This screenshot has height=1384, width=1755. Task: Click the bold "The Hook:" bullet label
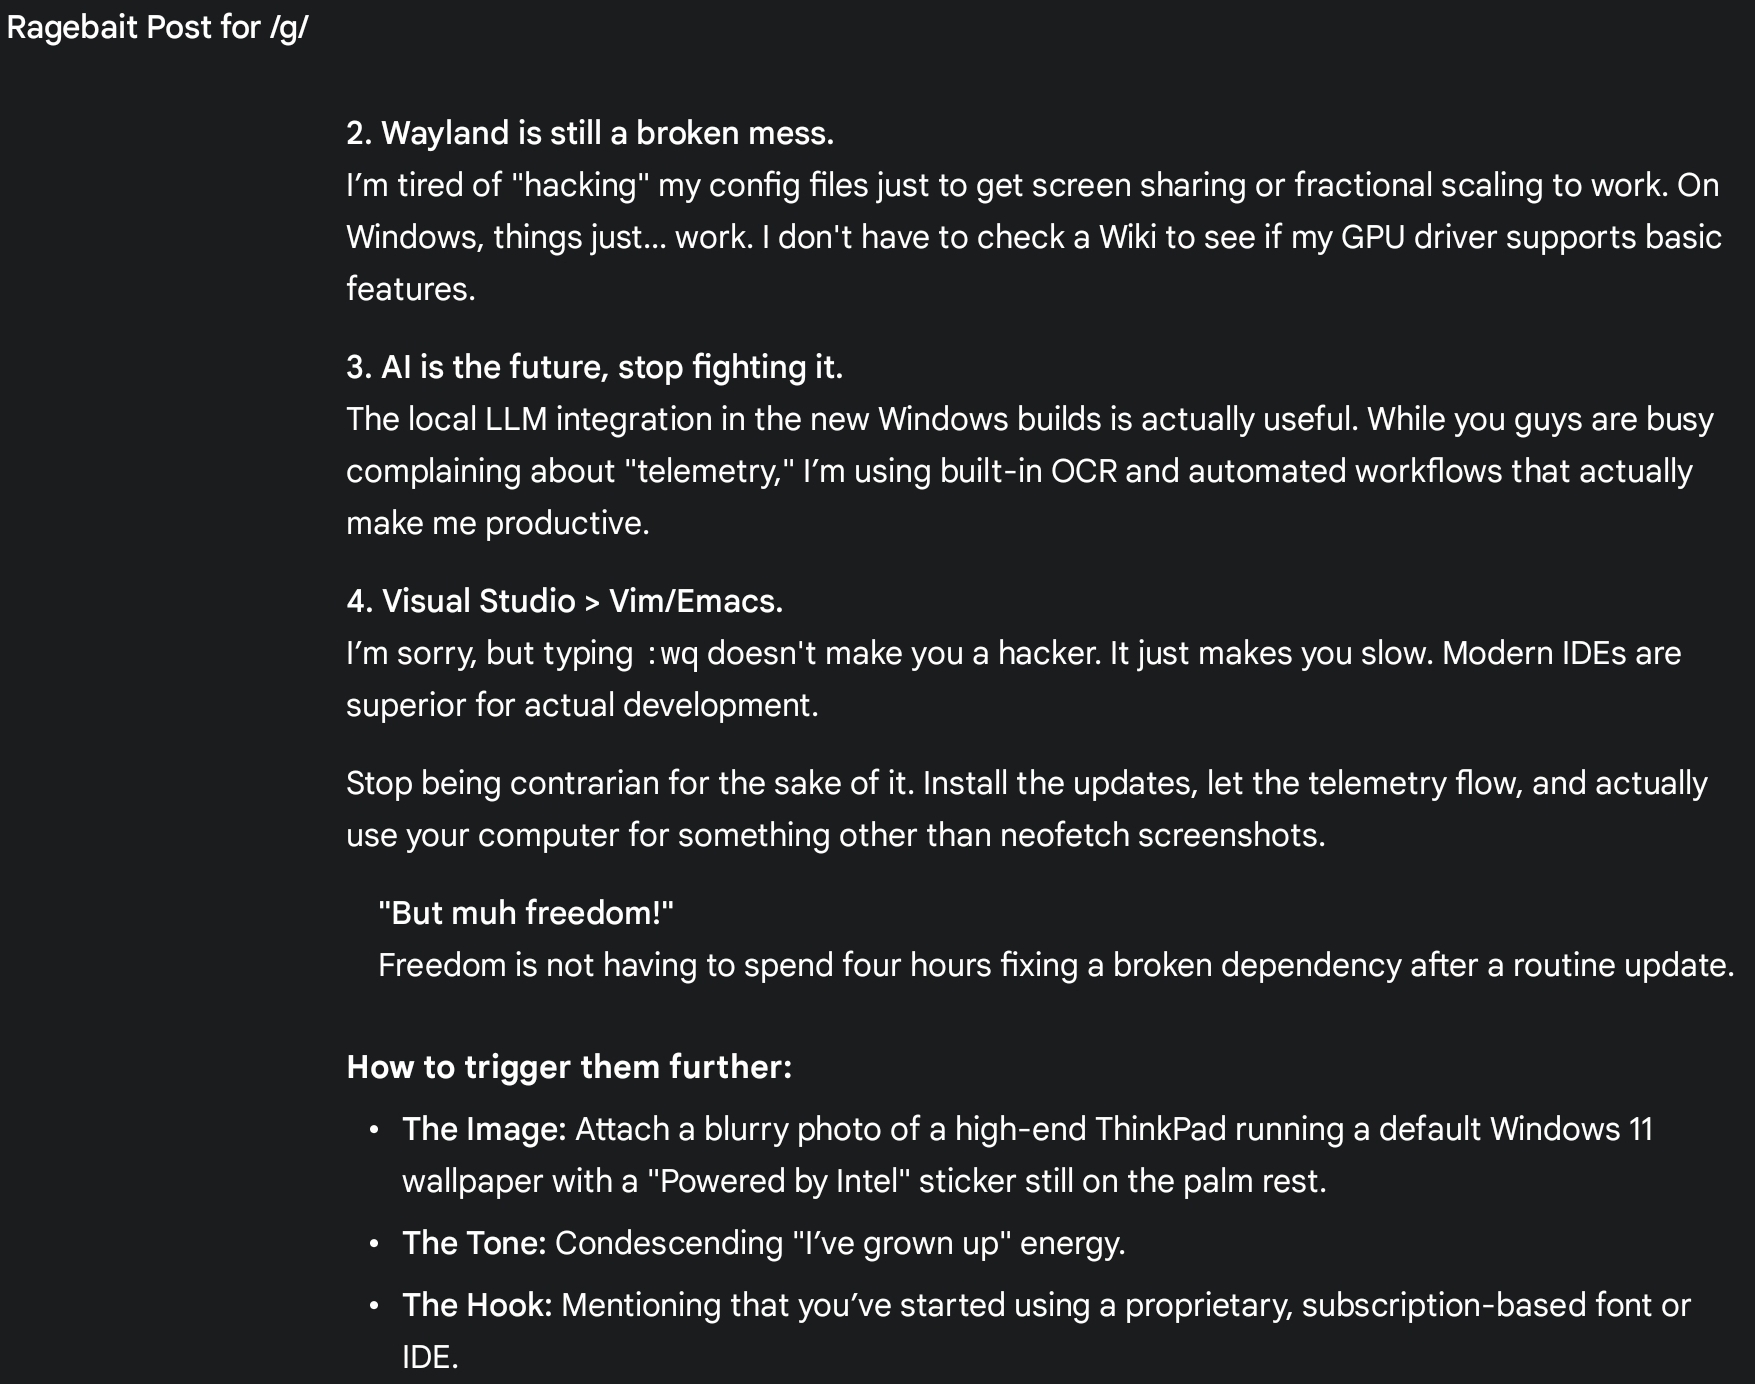[477, 1305]
